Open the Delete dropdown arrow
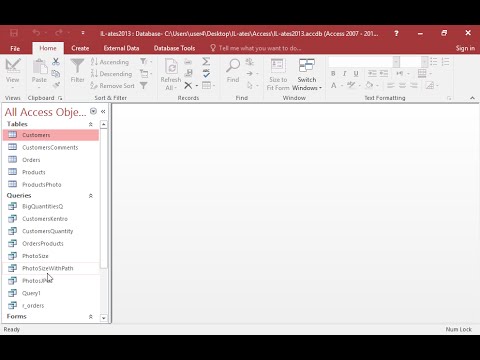 tap(197, 86)
